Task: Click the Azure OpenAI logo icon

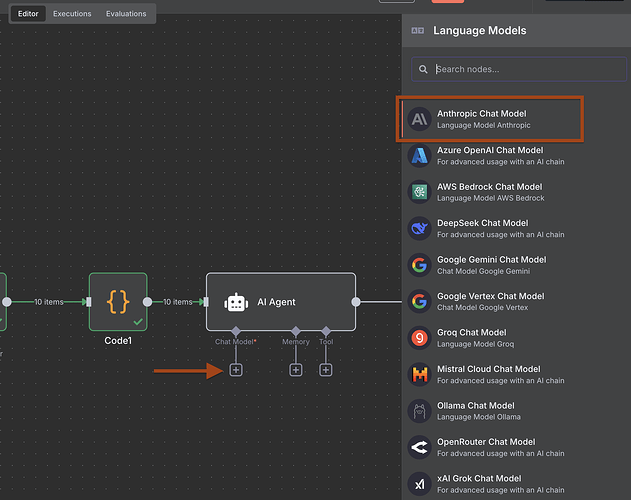Action: 419,155
